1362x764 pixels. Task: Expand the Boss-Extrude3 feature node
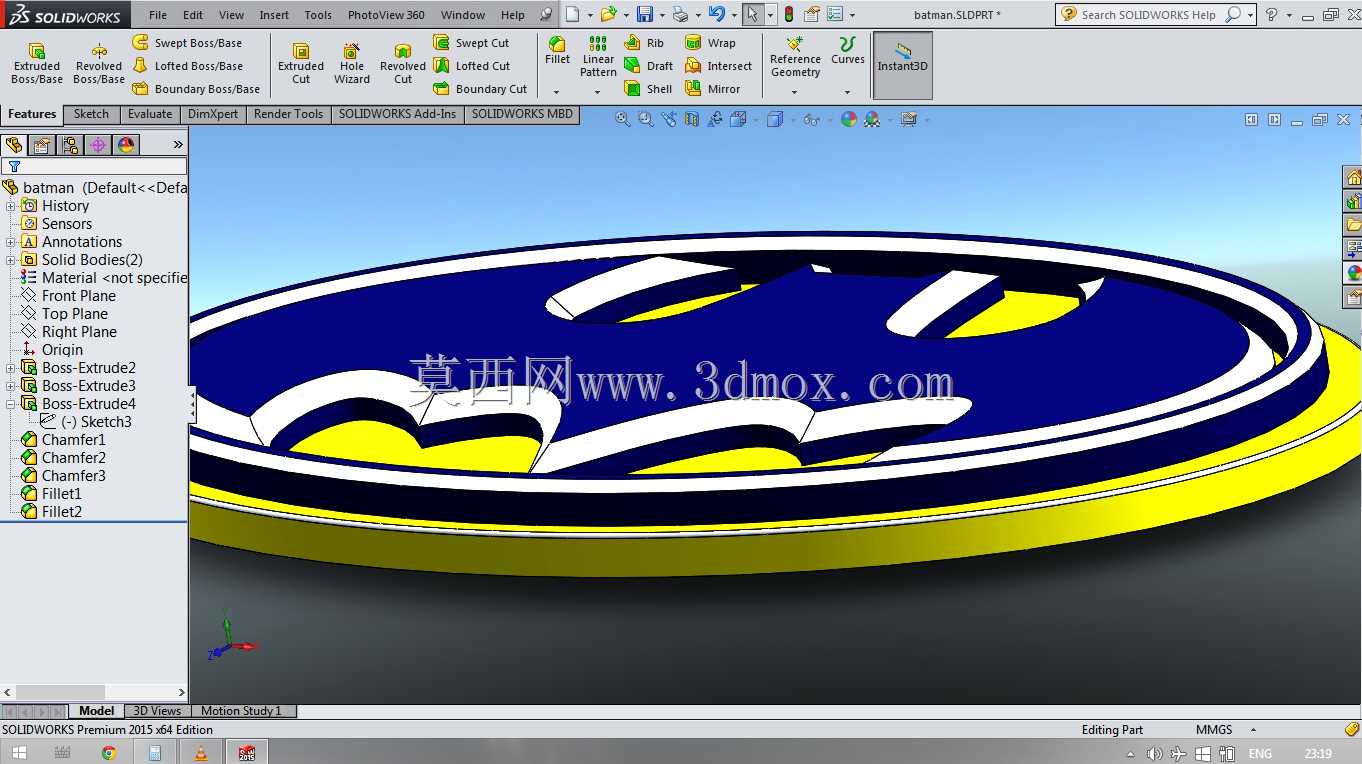(11, 386)
